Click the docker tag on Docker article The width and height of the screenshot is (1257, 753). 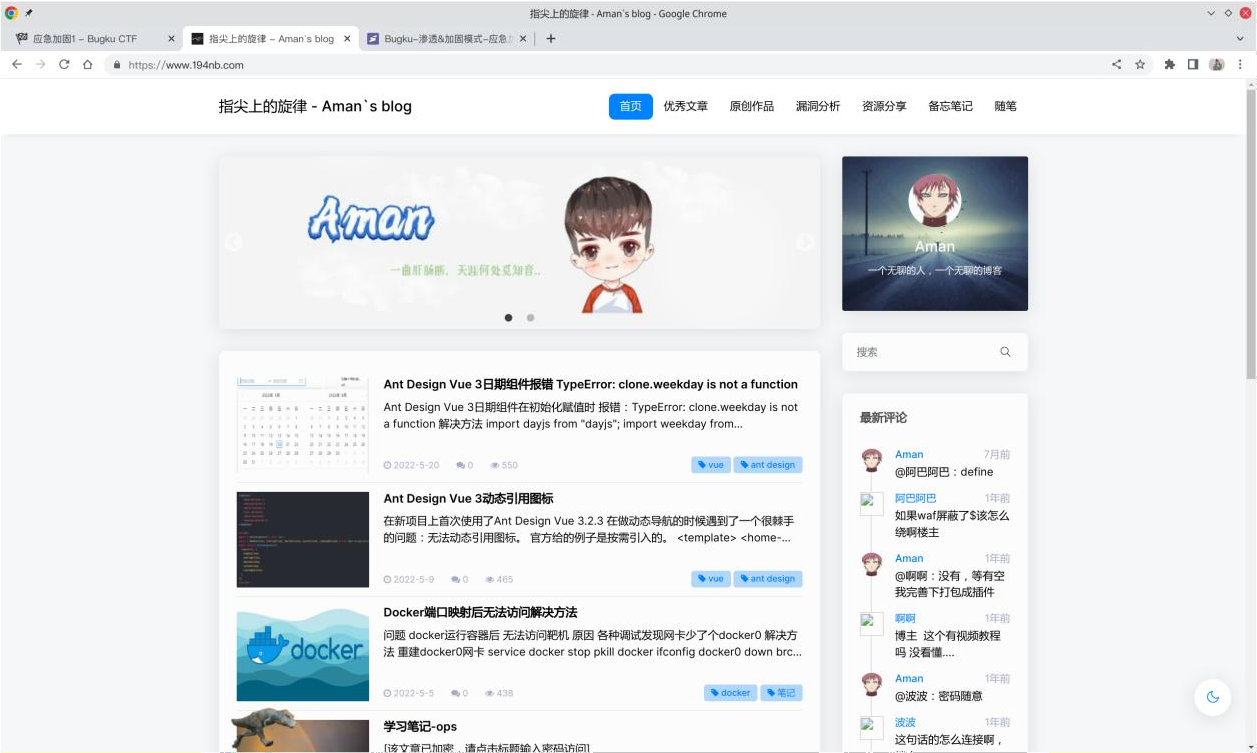tap(730, 693)
